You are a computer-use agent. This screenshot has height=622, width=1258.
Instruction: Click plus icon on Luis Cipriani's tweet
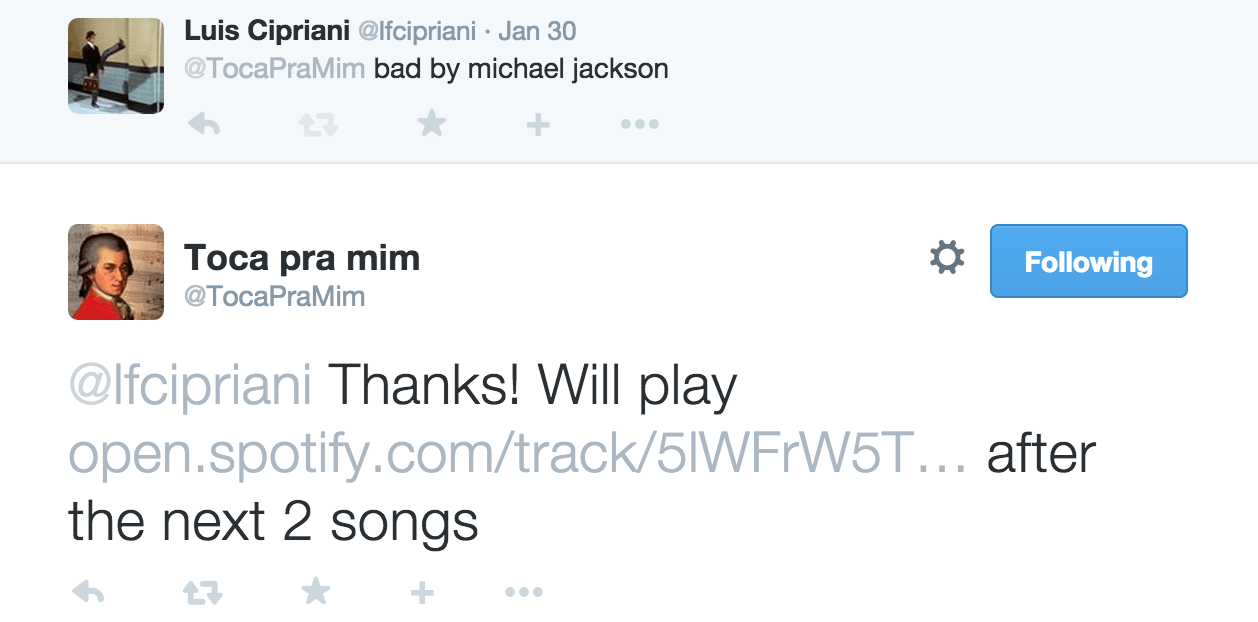tap(538, 125)
